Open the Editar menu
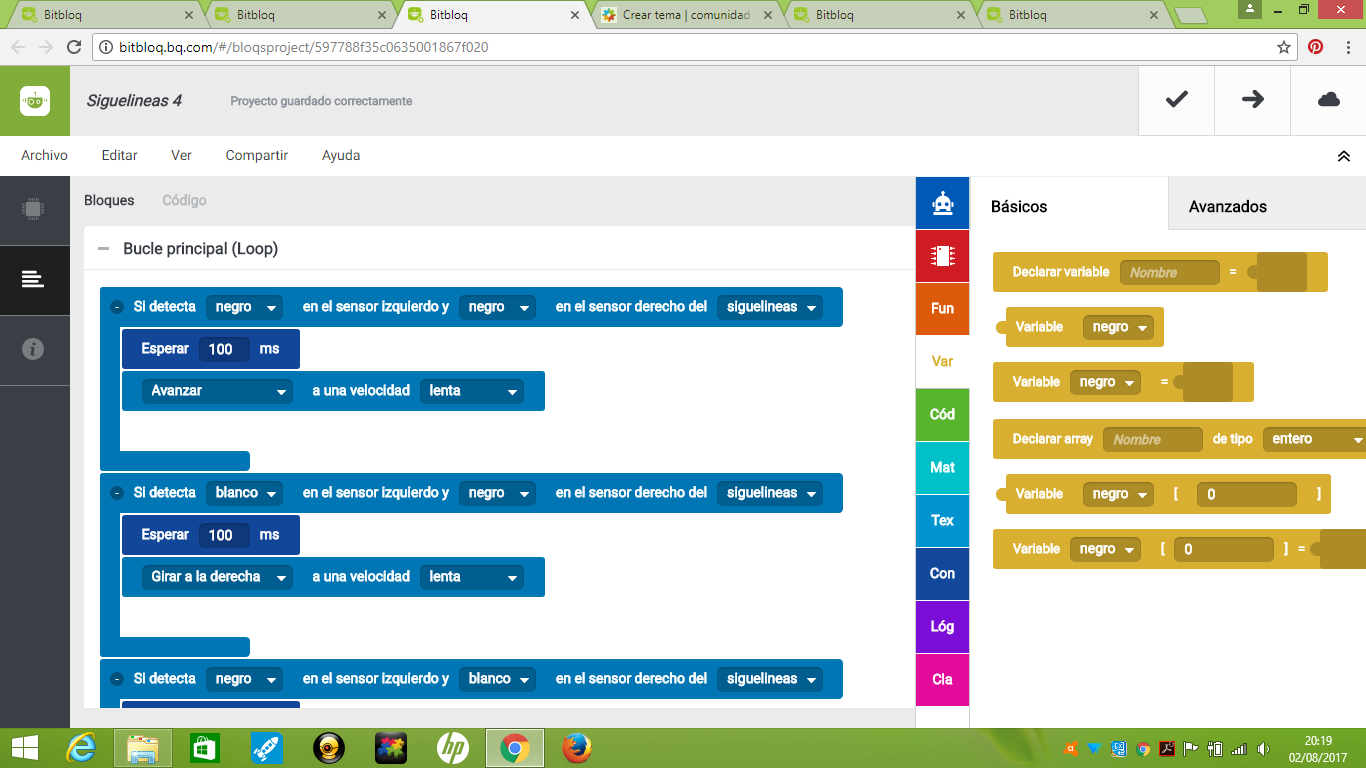 point(120,155)
